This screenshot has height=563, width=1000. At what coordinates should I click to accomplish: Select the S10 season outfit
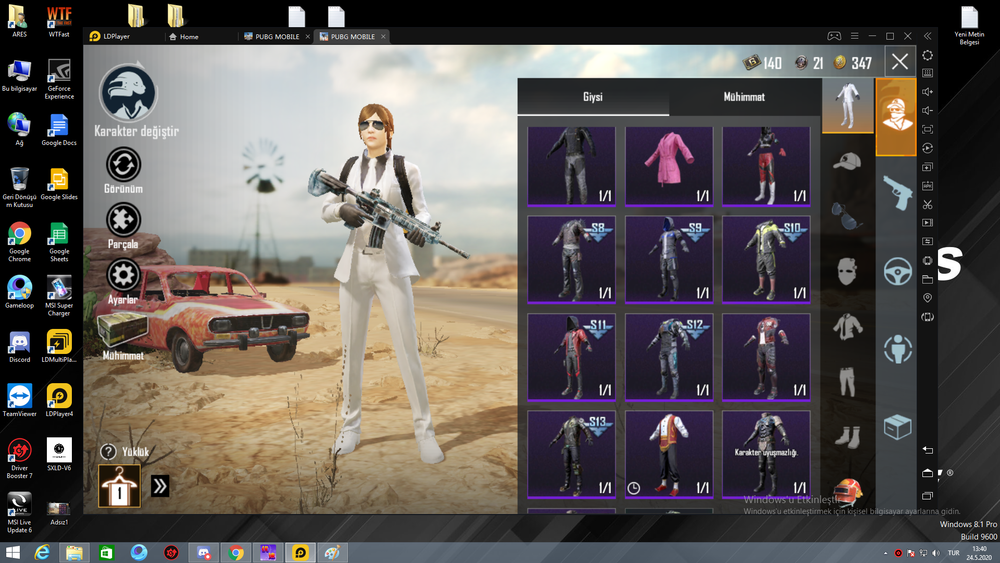pyautogui.click(x=766, y=260)
